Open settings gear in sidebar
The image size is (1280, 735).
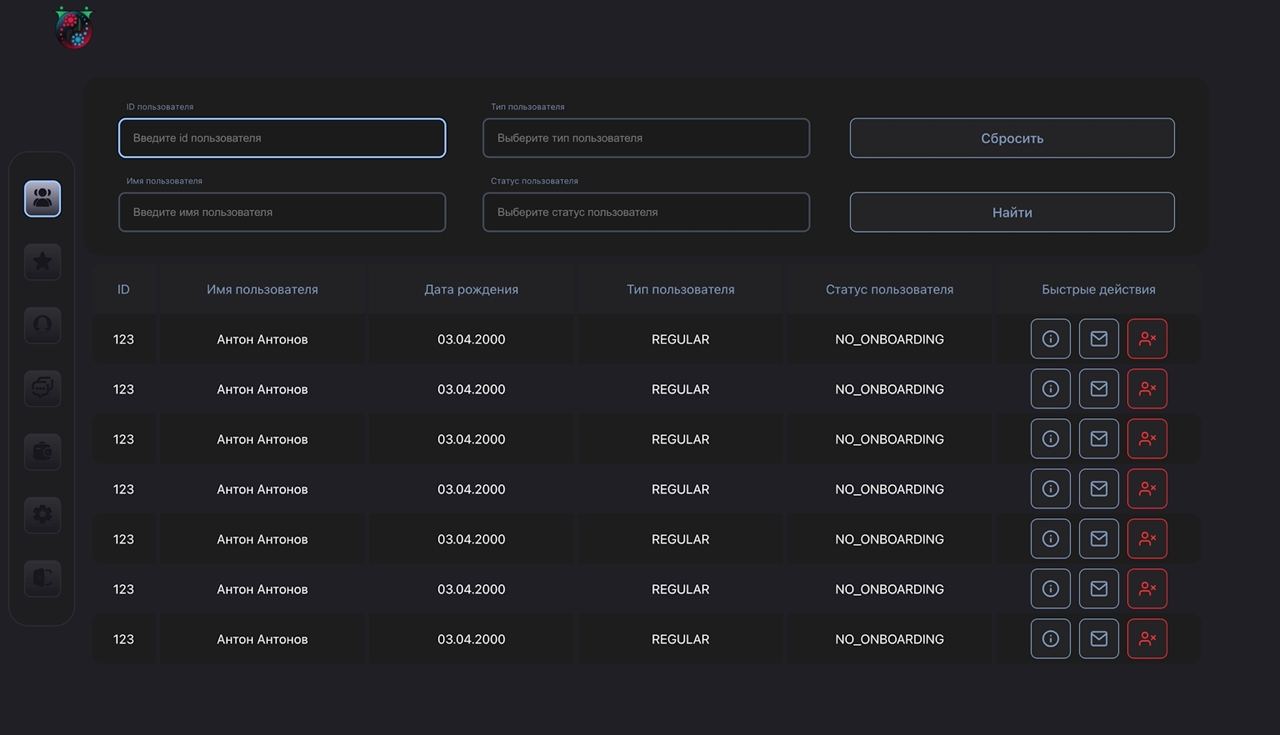42,514
